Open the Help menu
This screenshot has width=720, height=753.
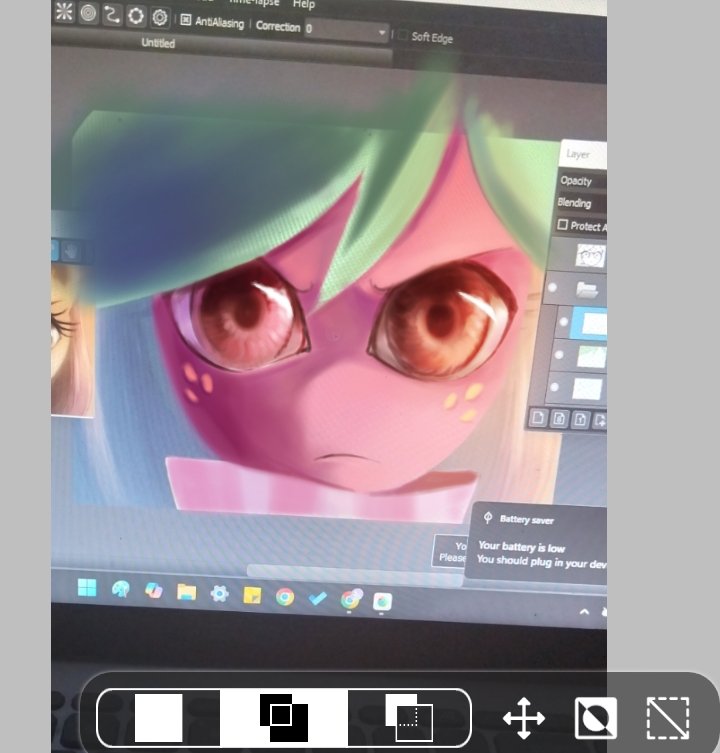pyautogui.click(x=304, y=4)
